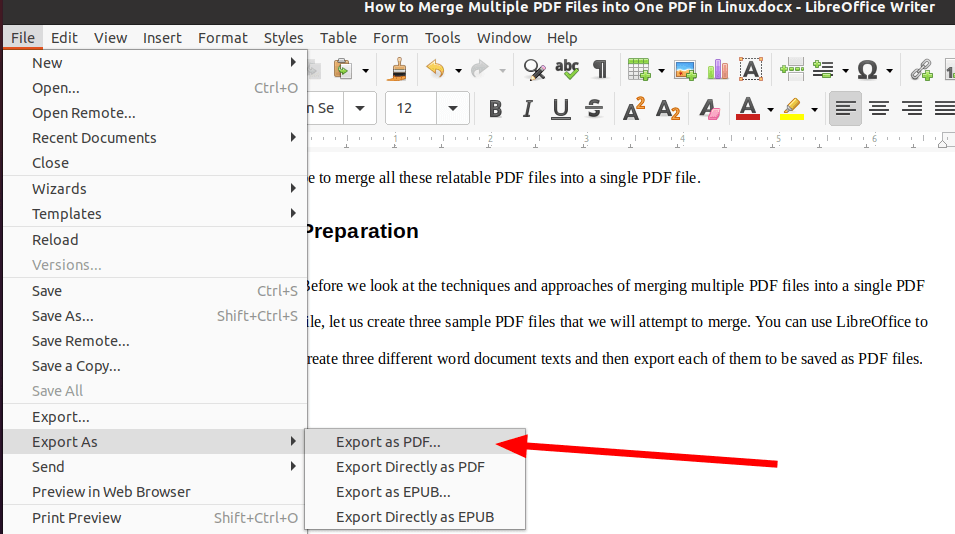Click the font size field showing 12

click(411, 108)
